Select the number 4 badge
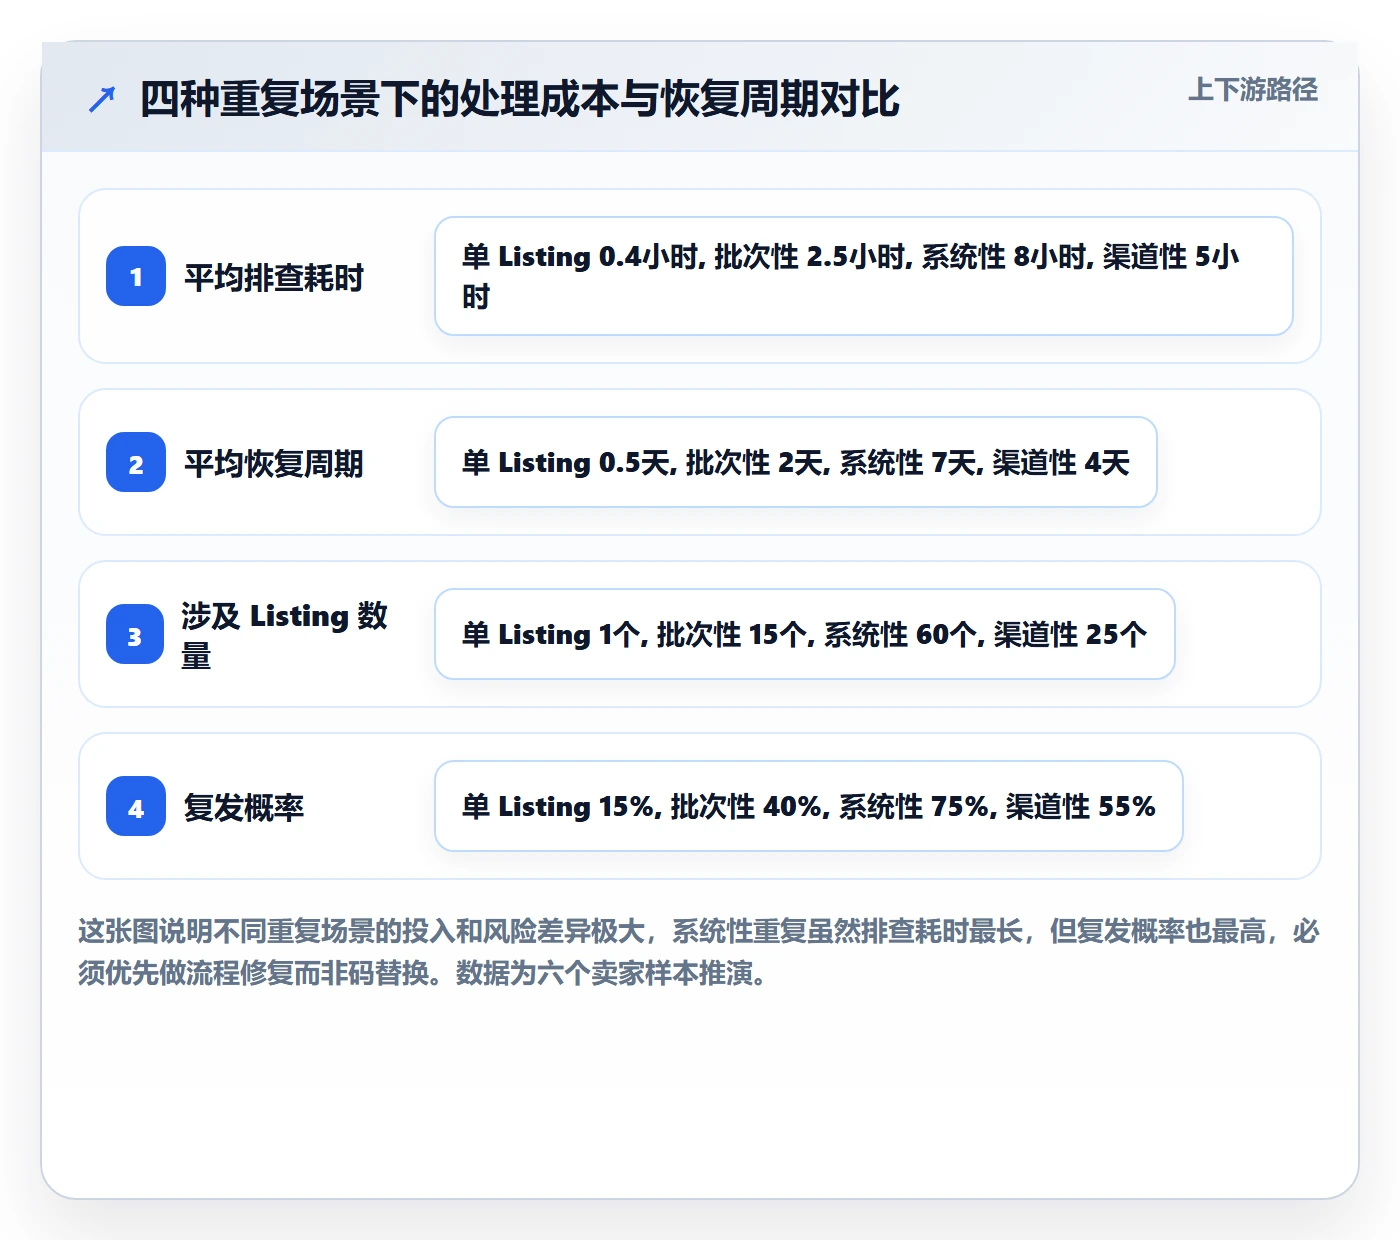This screenshot has width=1400, height=1240. (x=136, y=806)
